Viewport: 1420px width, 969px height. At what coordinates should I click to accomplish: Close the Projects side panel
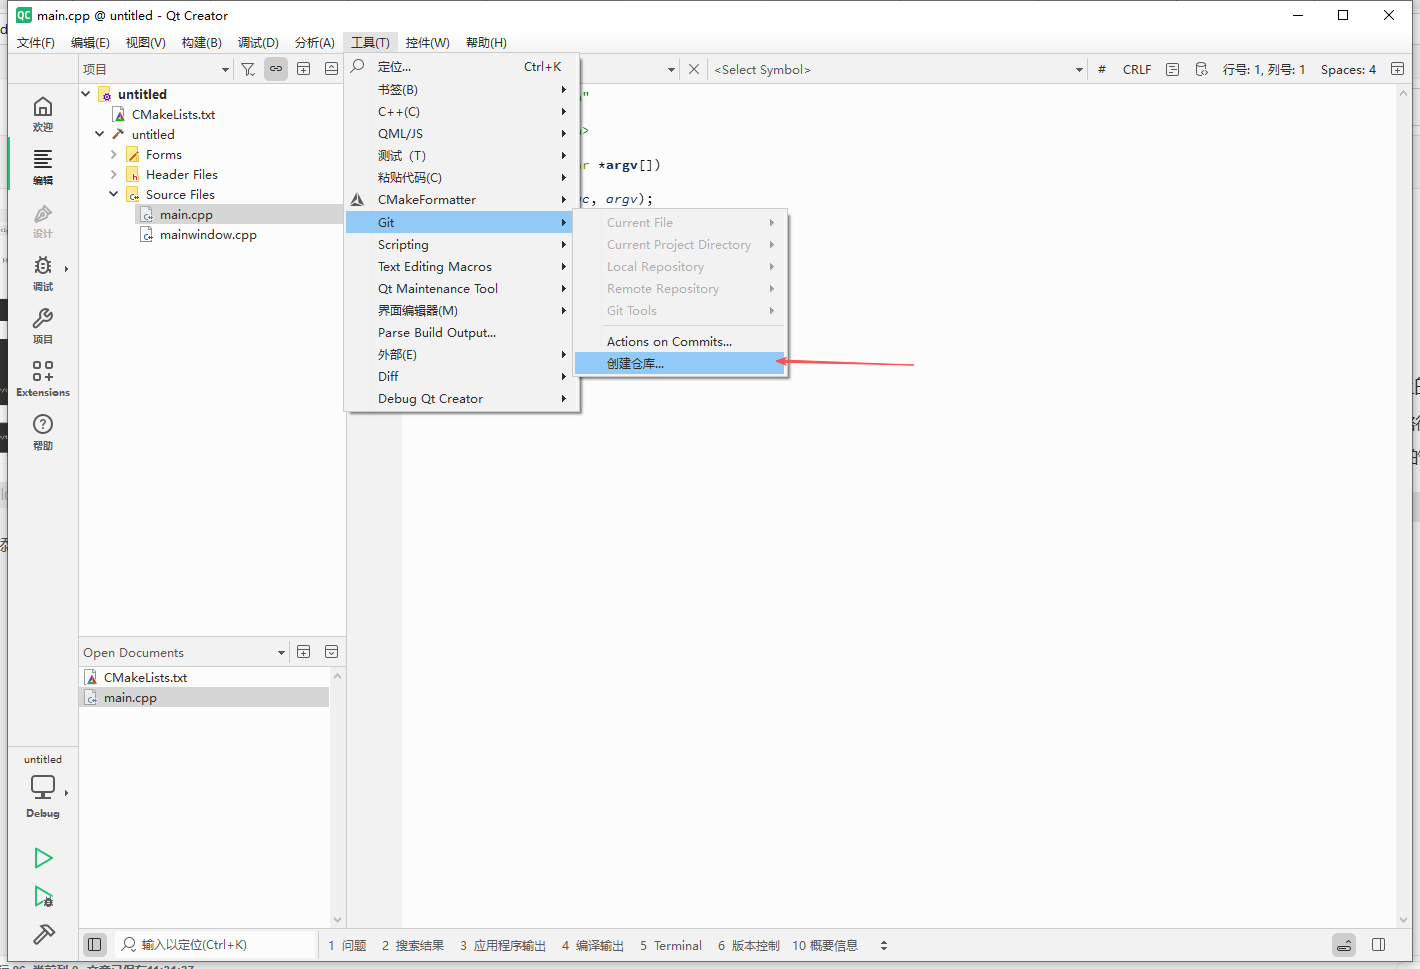pyautogui.click(x=331, y=69)
